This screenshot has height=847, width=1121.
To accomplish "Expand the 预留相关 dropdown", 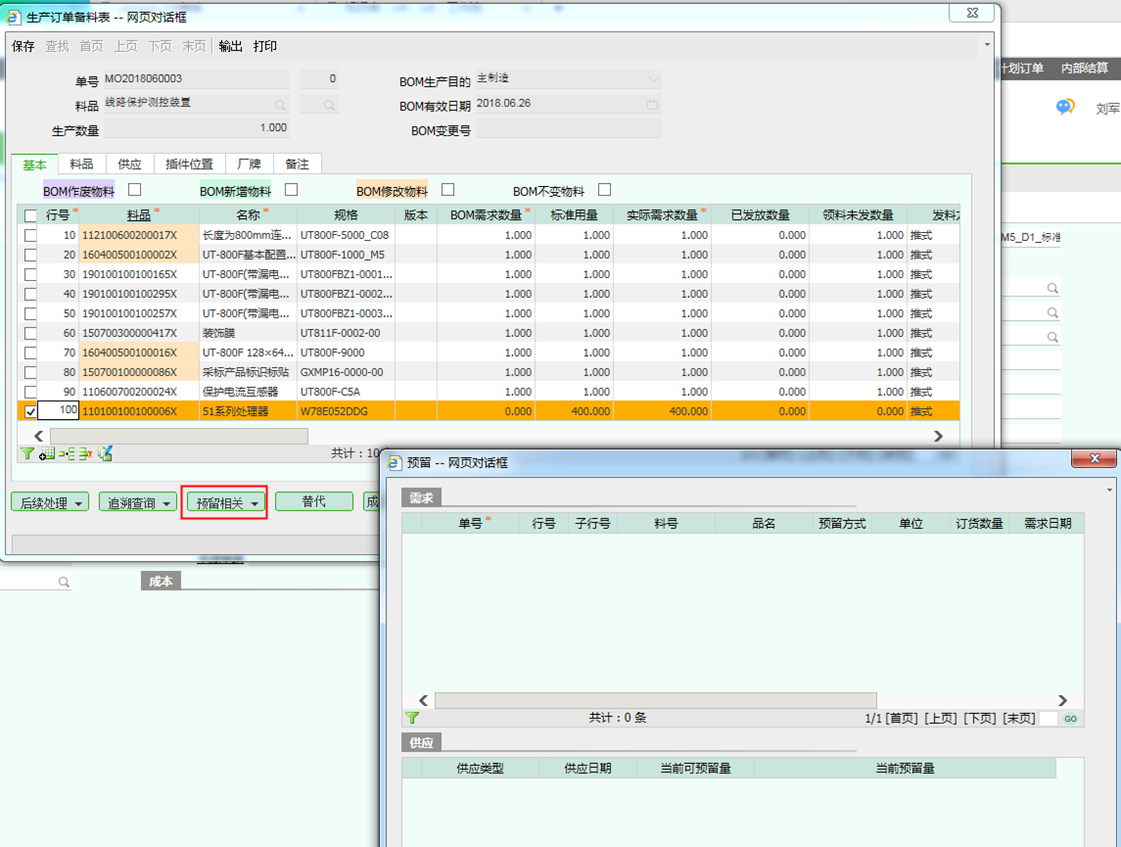I will click(227, 503).
